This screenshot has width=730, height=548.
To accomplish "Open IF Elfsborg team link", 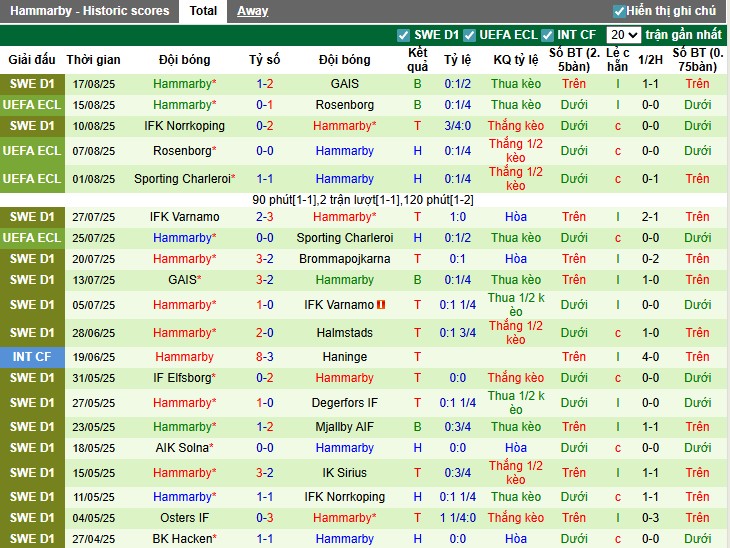I will click(x=182, y=378).
